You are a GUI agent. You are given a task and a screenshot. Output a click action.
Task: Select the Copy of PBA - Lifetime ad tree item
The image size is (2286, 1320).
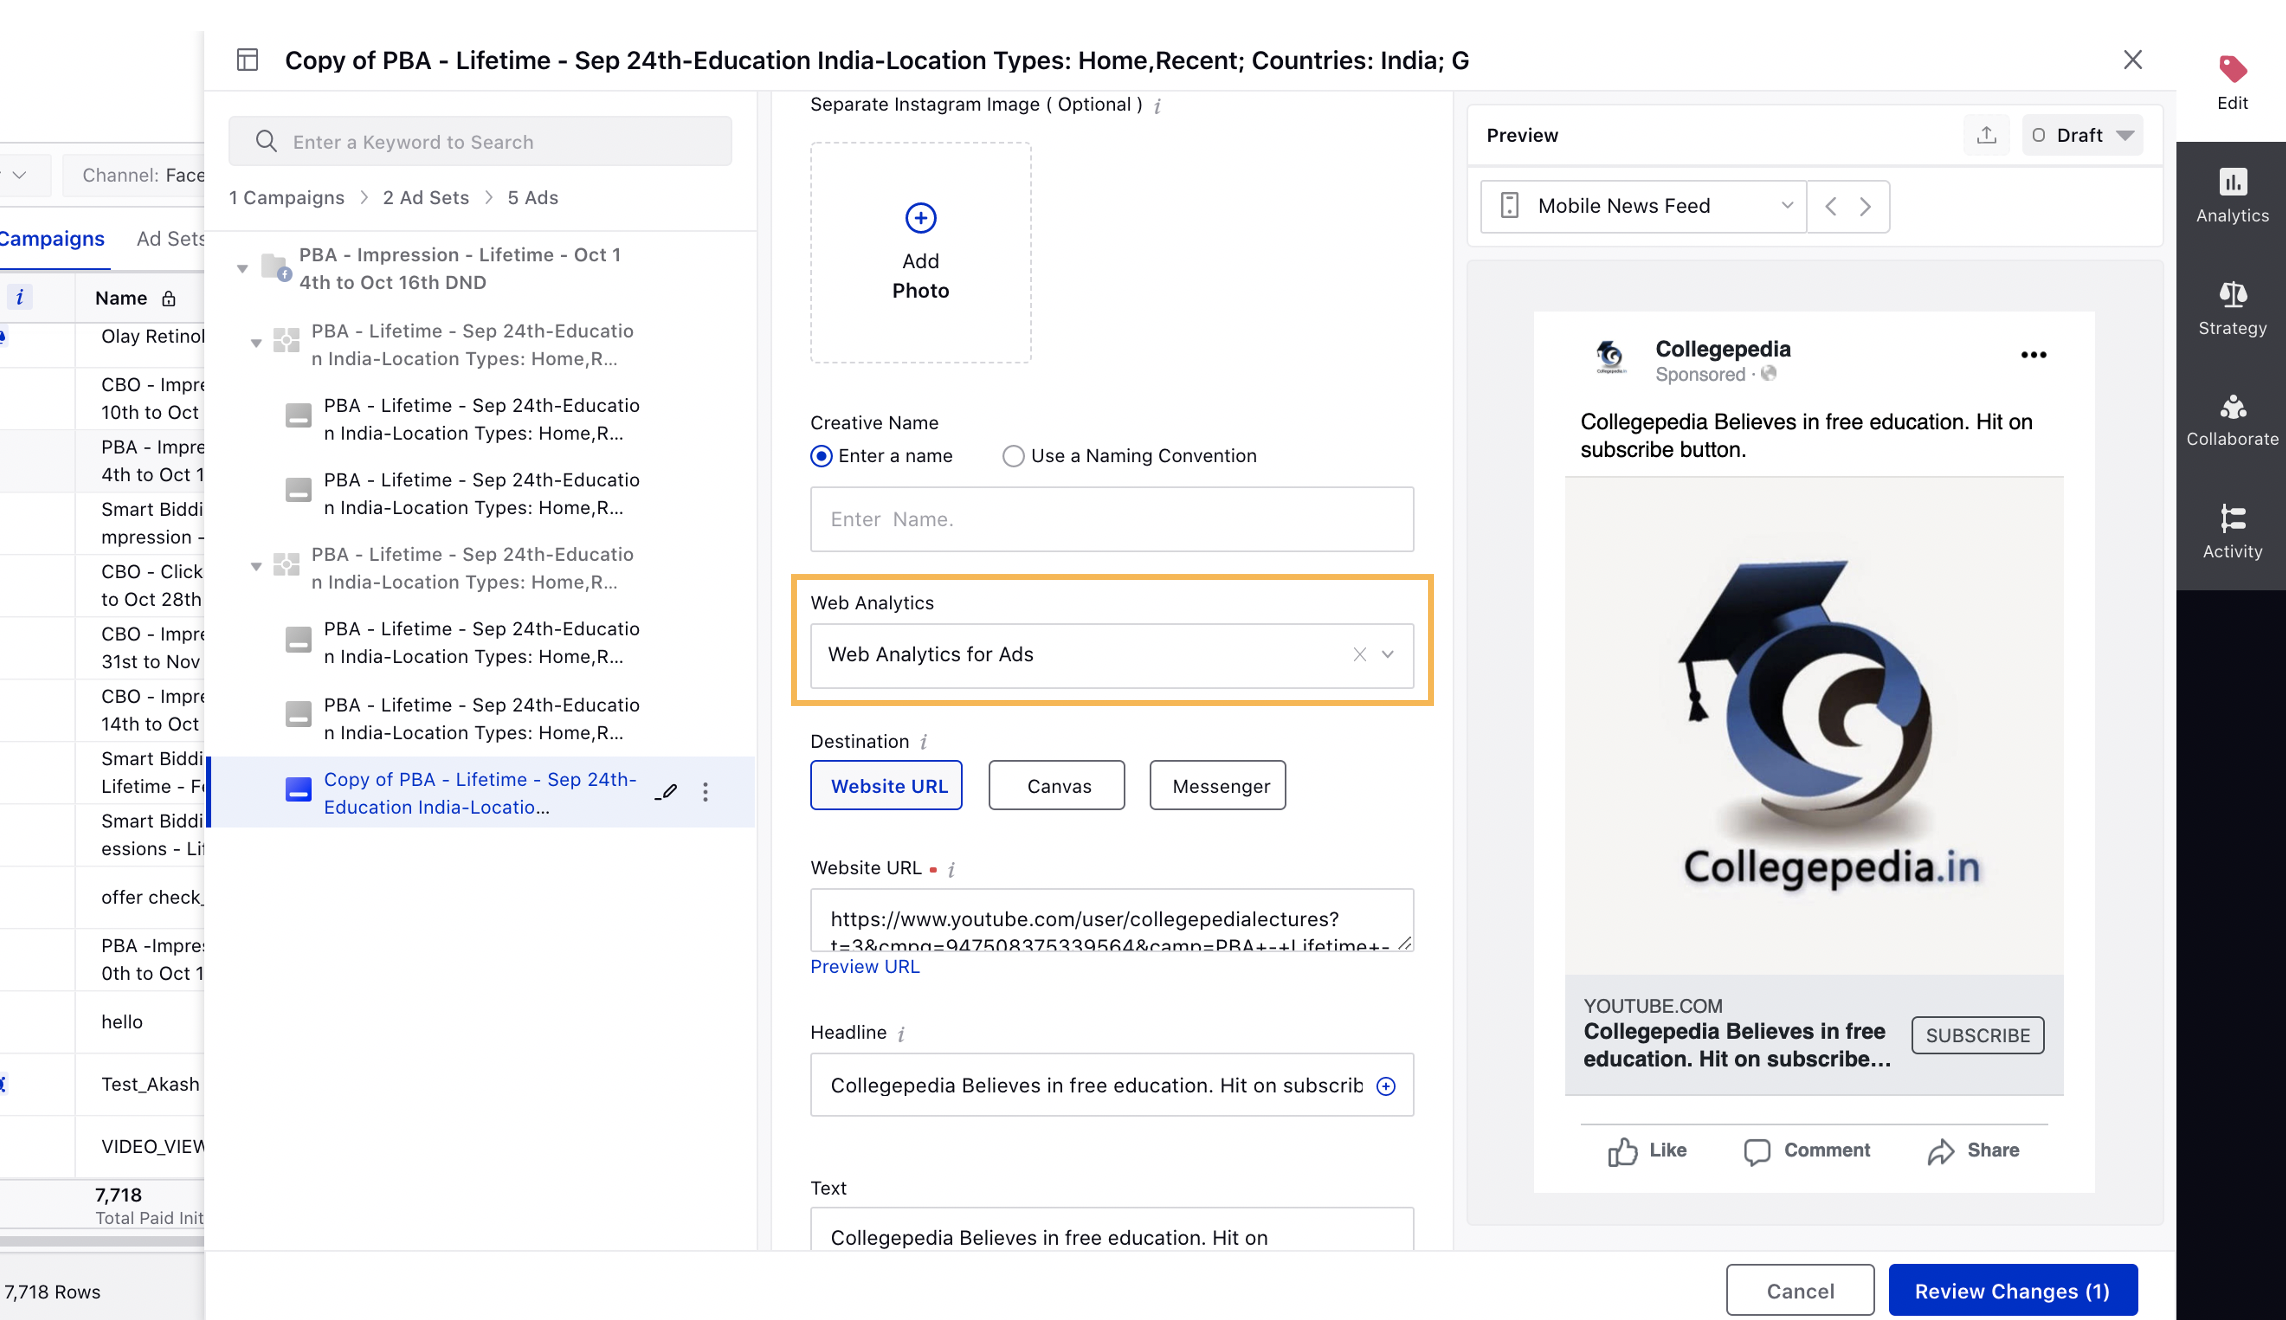pos(480,793)
